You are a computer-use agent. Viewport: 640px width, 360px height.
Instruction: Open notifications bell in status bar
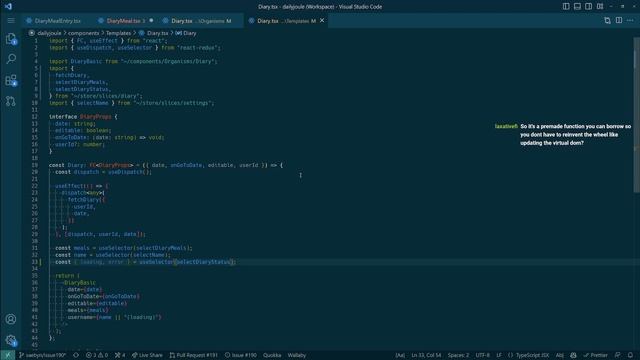click(x=630, y=355)
